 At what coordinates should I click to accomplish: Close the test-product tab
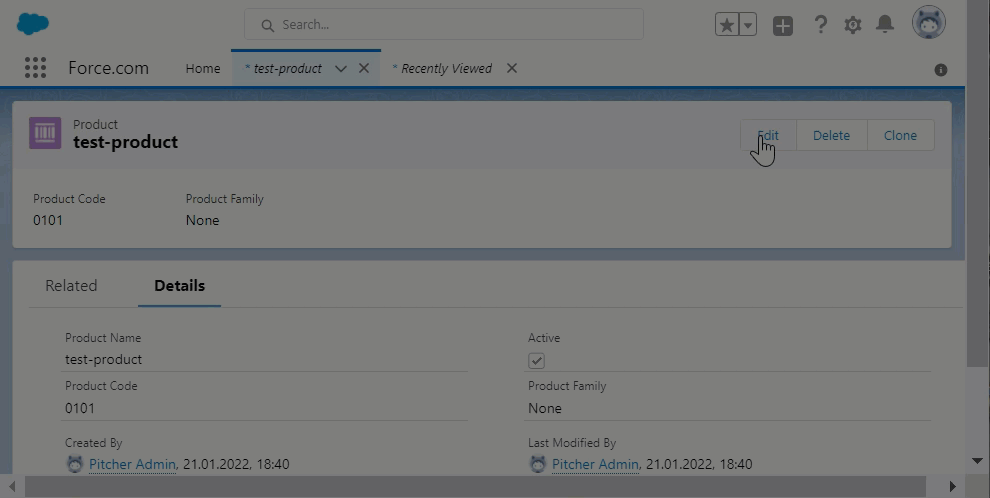(x=364, y=68)
